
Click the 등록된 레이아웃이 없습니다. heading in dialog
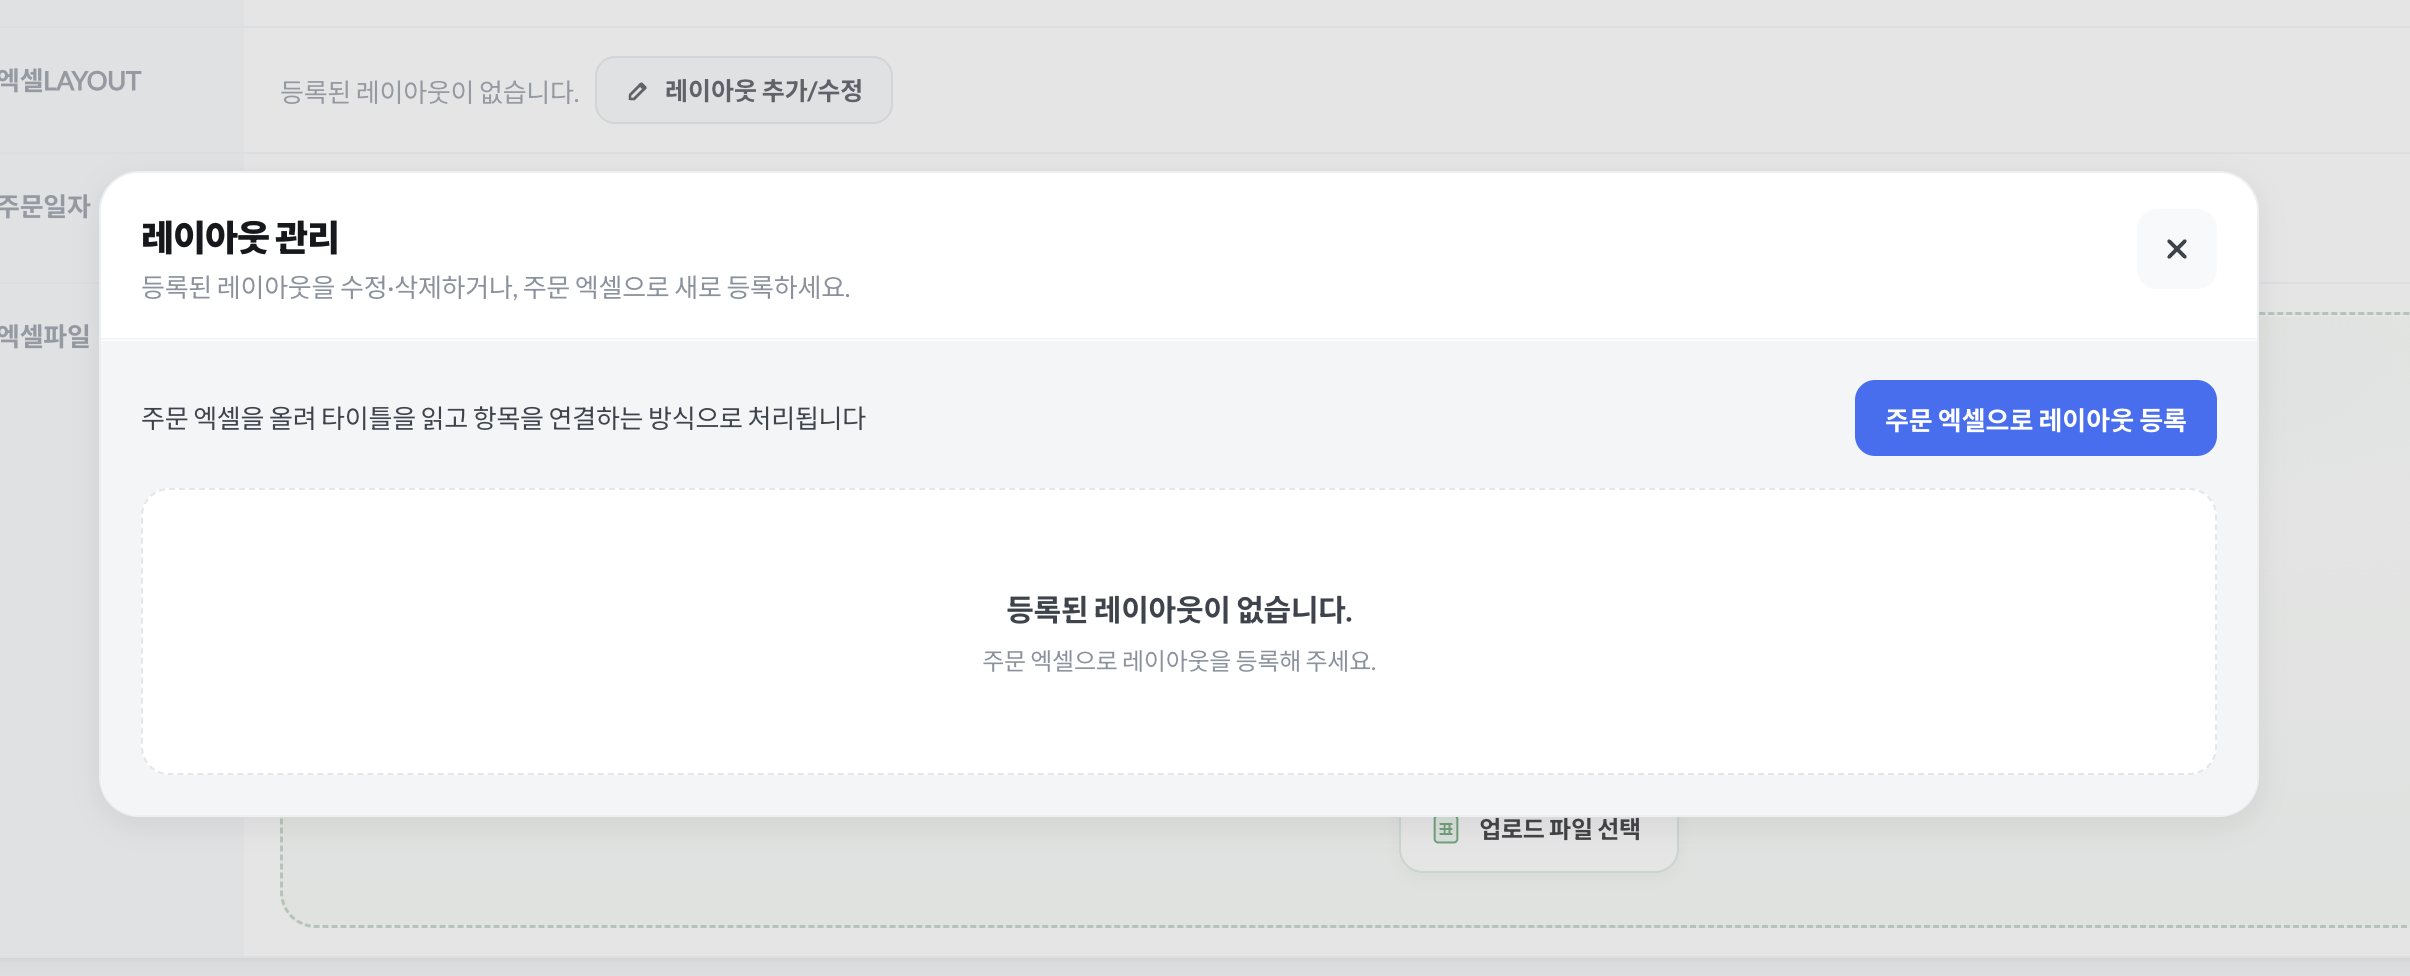(x=1179, y=610)
